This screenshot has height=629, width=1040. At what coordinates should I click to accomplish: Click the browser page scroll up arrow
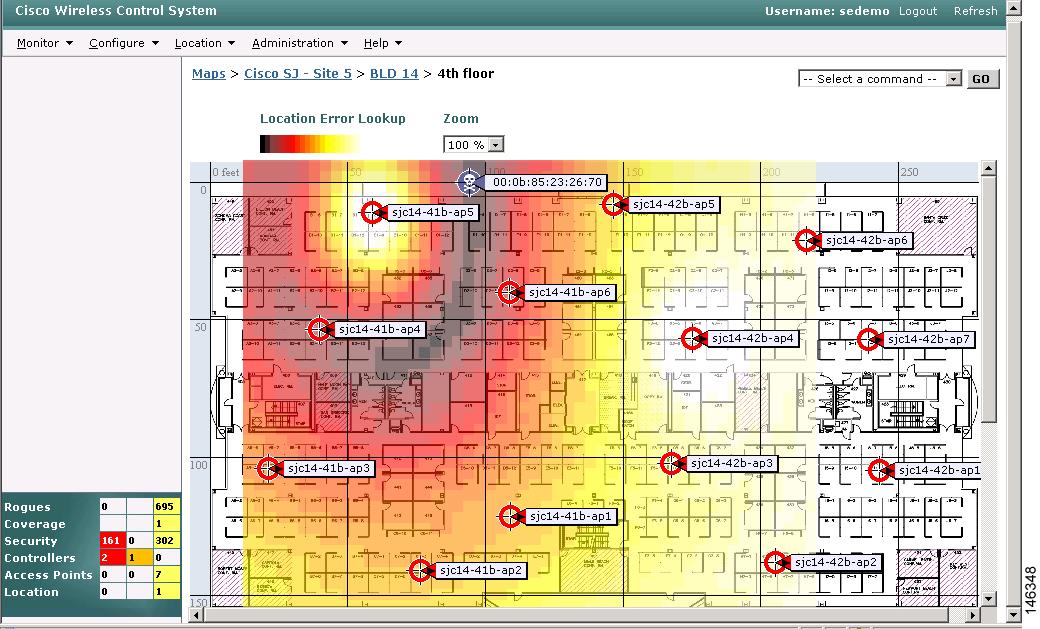point(1013,7)
